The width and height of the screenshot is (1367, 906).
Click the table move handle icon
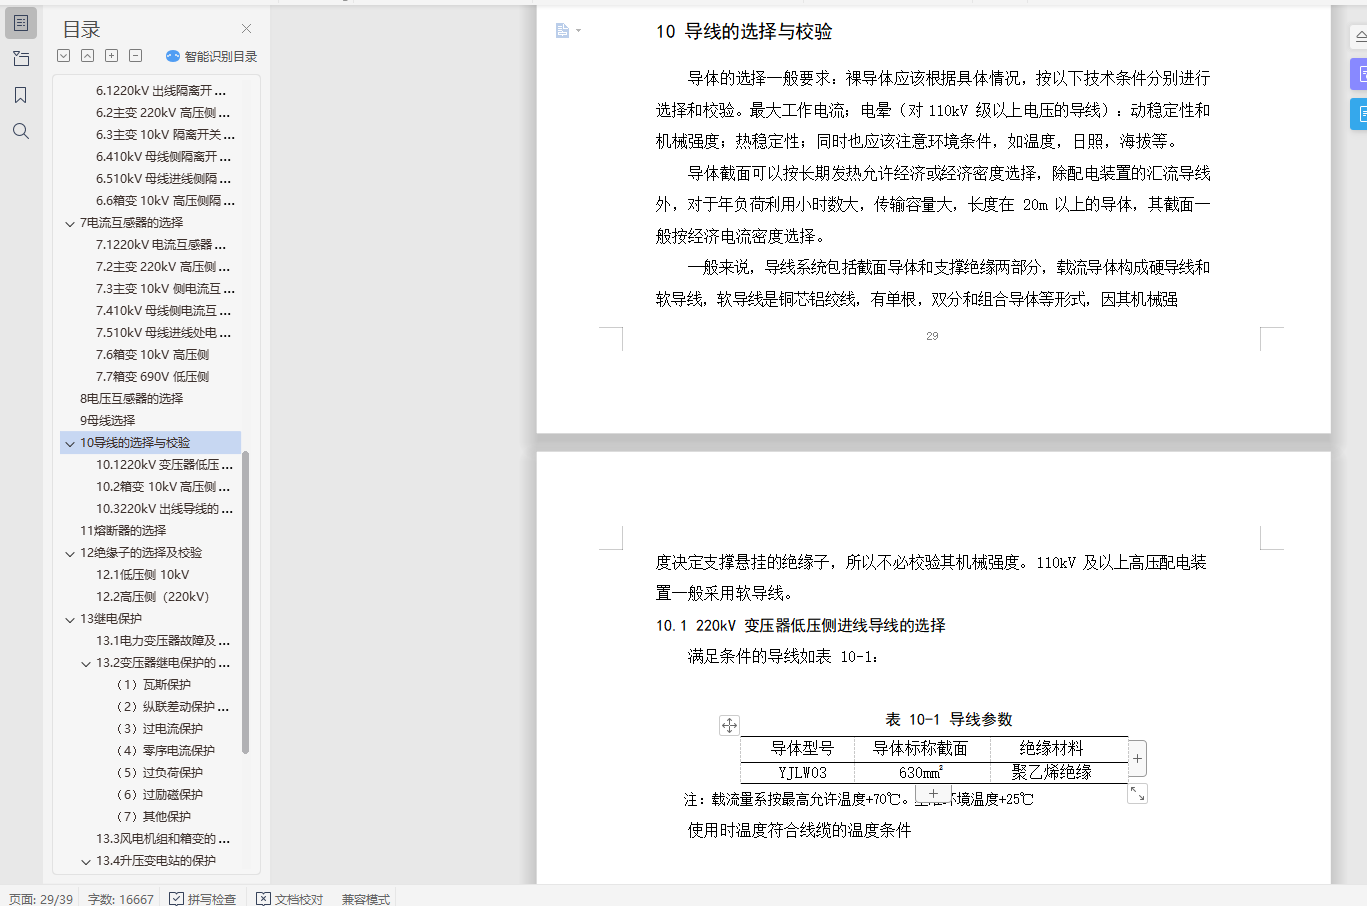point(729,726)
